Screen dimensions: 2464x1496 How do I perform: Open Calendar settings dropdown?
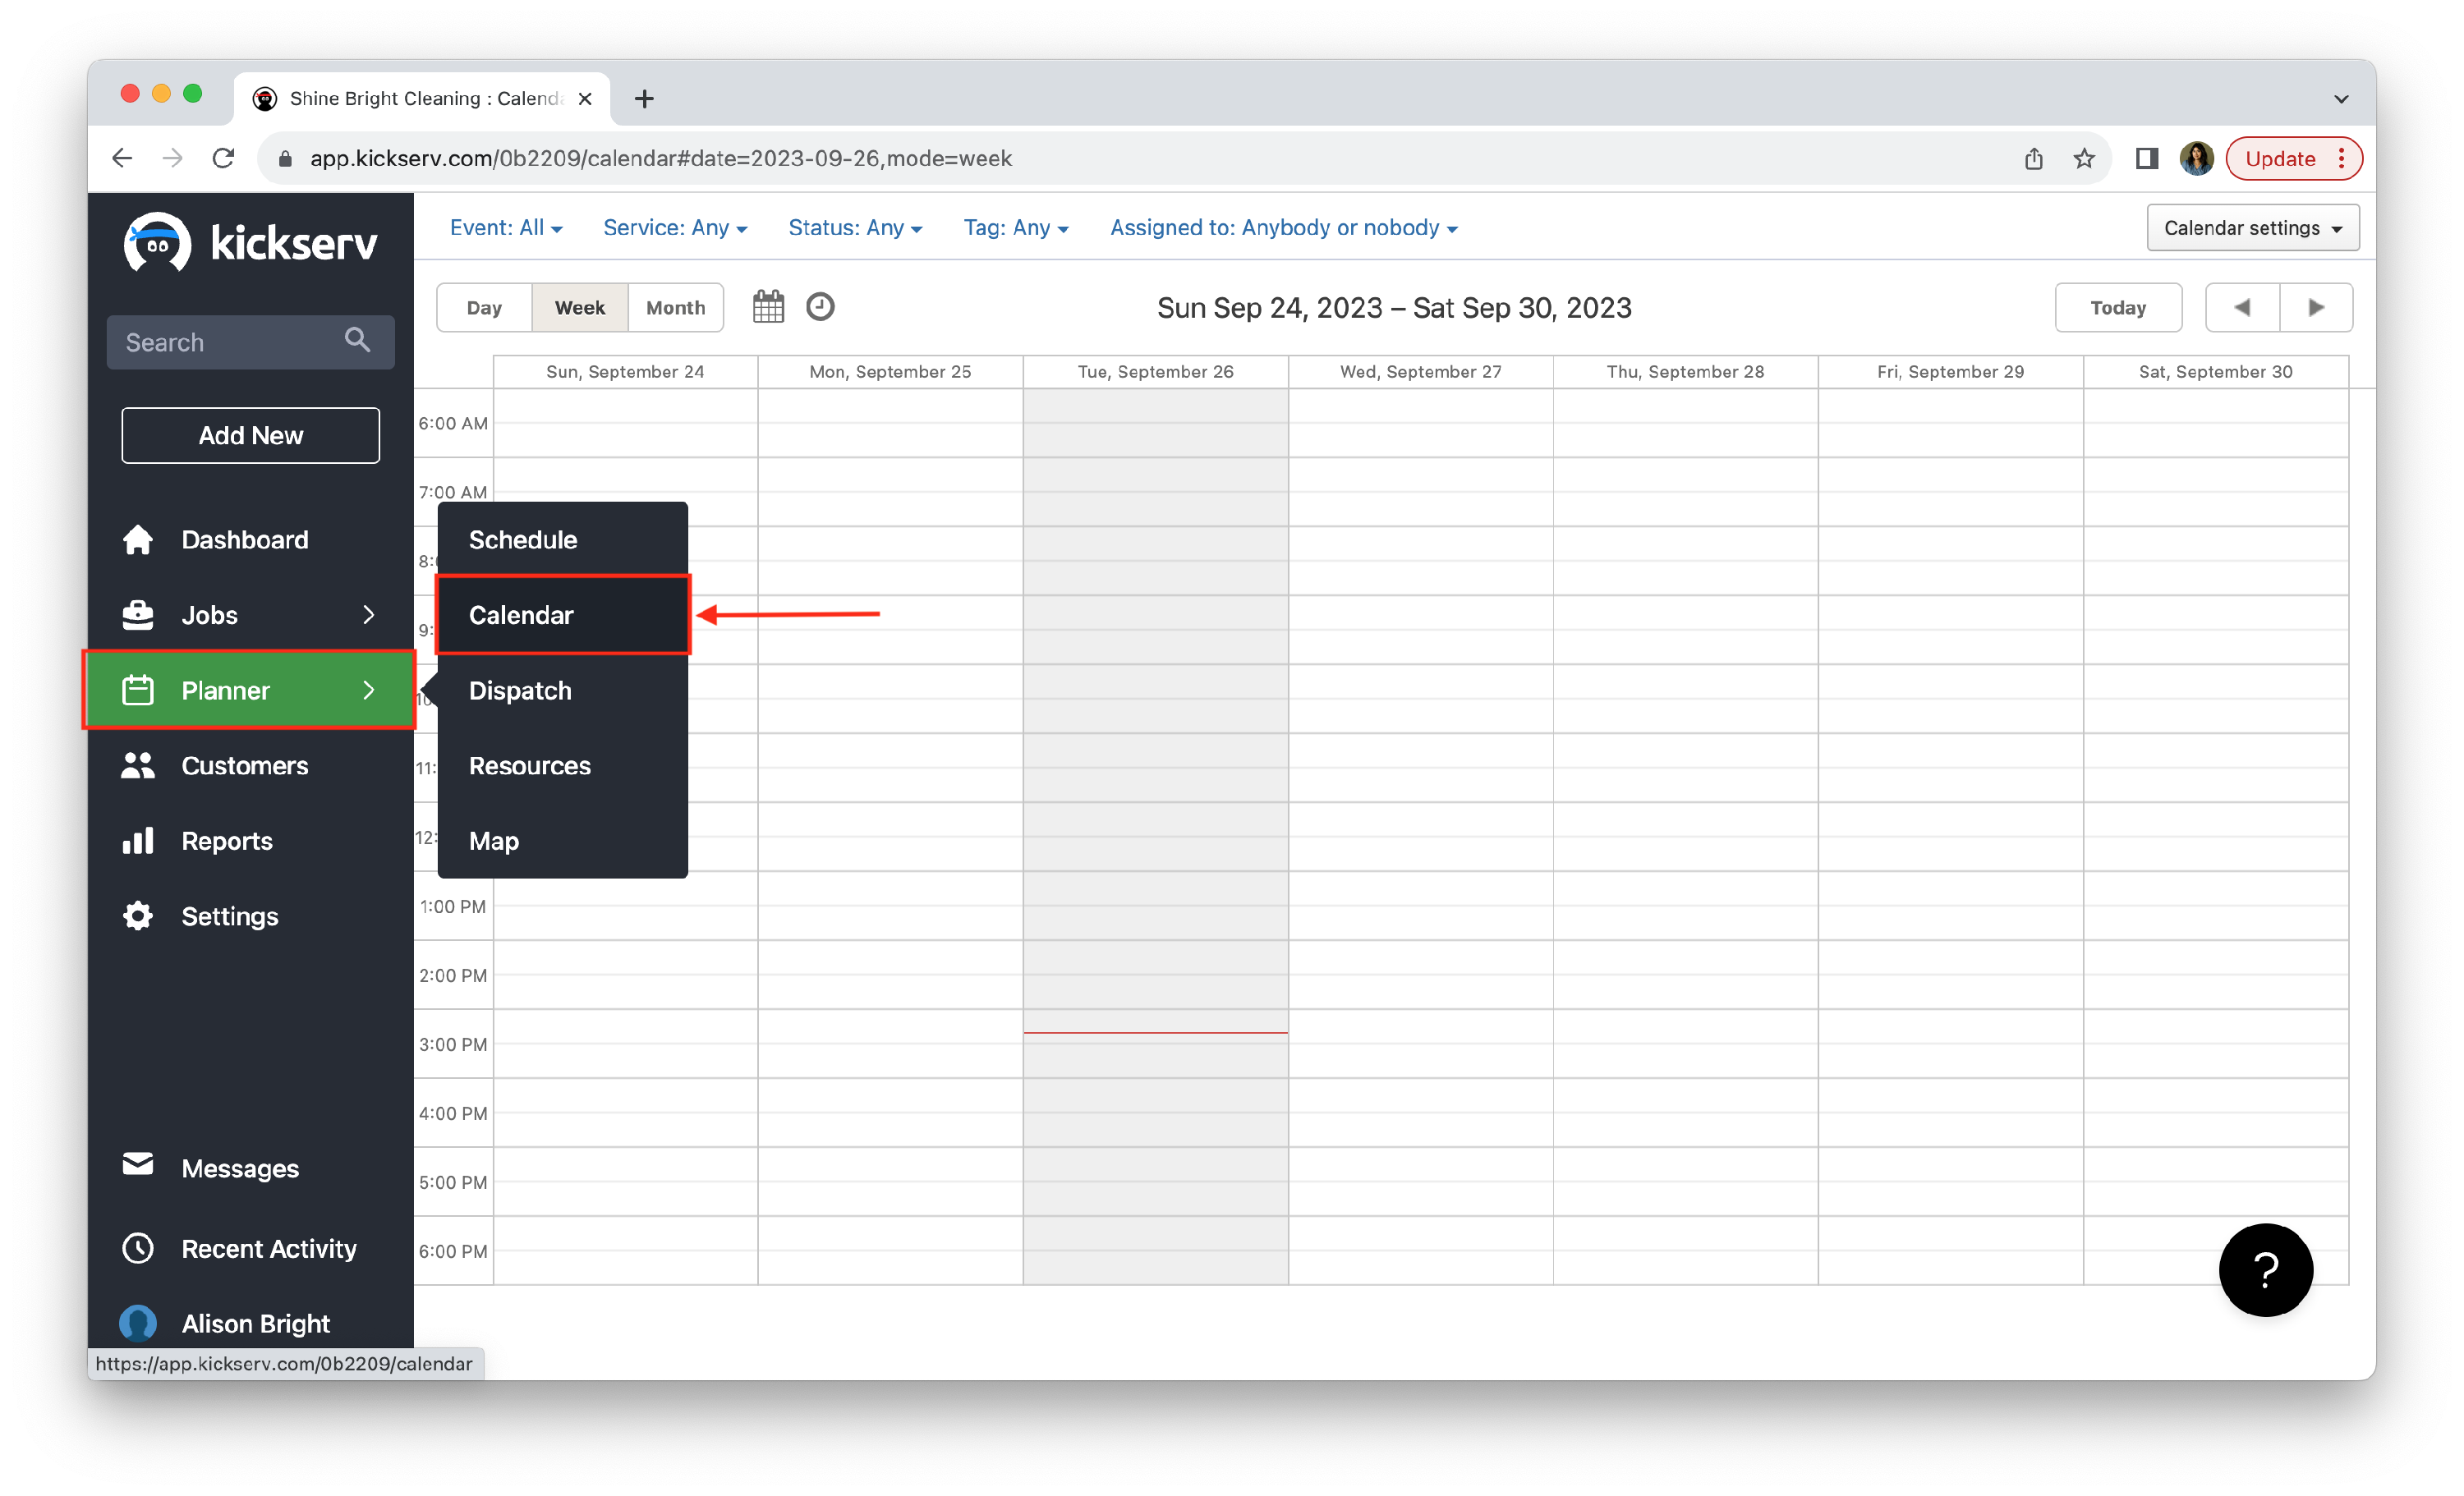[2252, 228]
